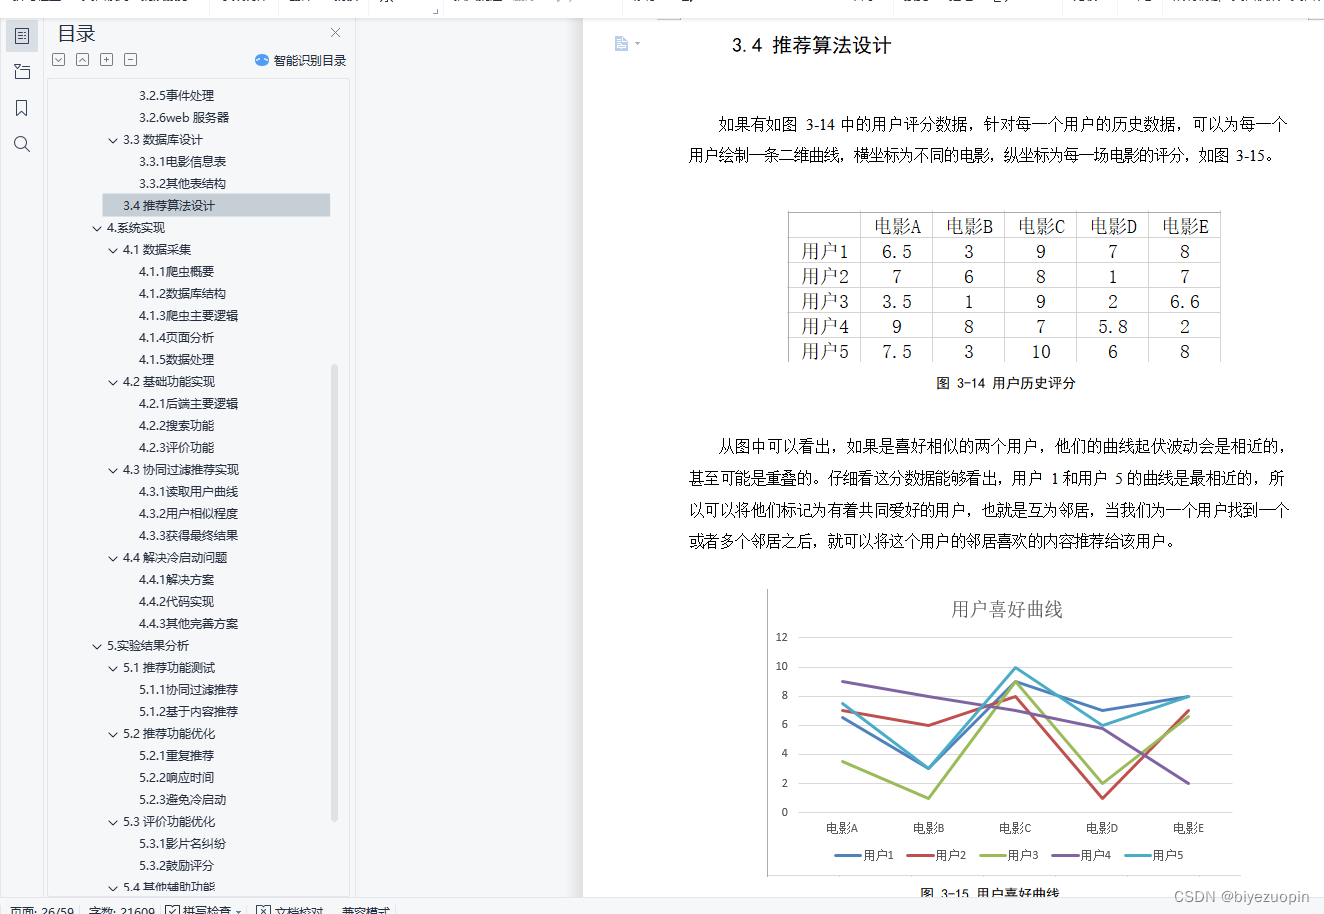Go to 3.3.2其他表结构 outline entry
This screenshot has height=914, width=1324.
point(182,184)
